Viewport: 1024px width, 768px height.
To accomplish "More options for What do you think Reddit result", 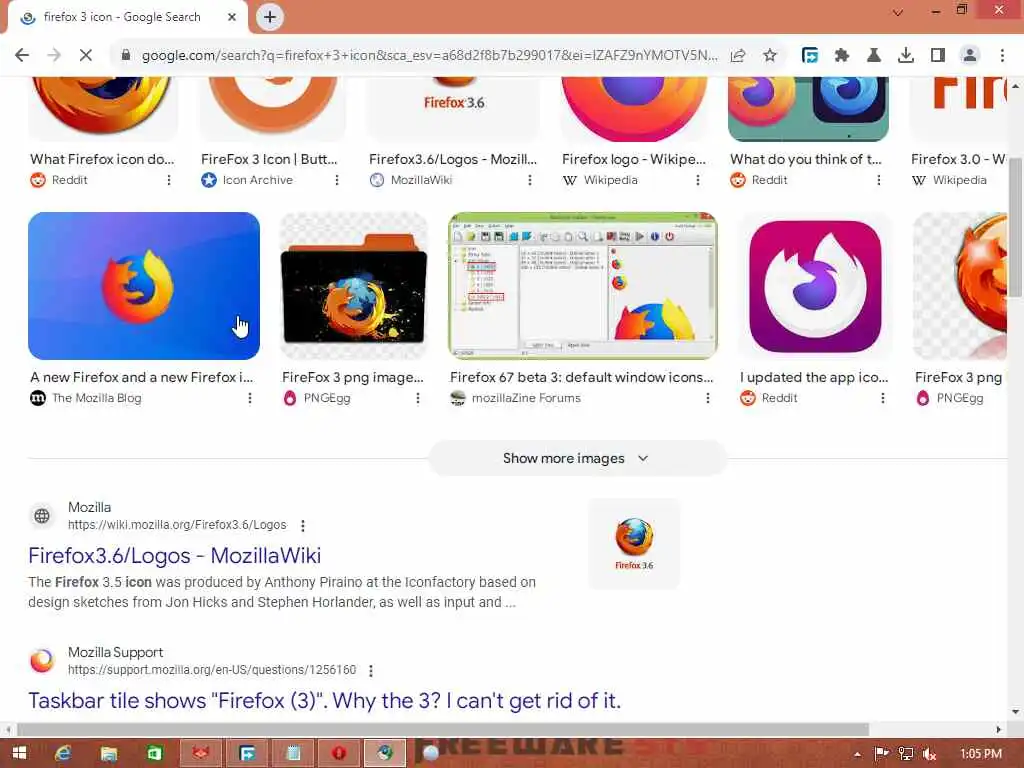I will tap(879, 180).
